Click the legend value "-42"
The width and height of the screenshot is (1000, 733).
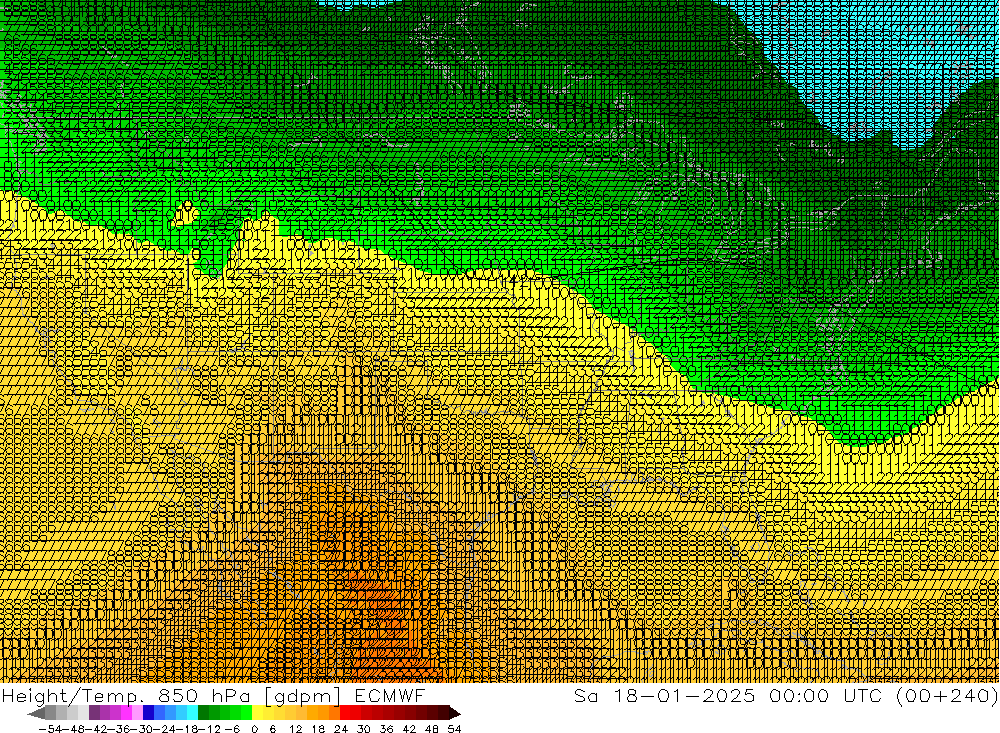point(96,729)
